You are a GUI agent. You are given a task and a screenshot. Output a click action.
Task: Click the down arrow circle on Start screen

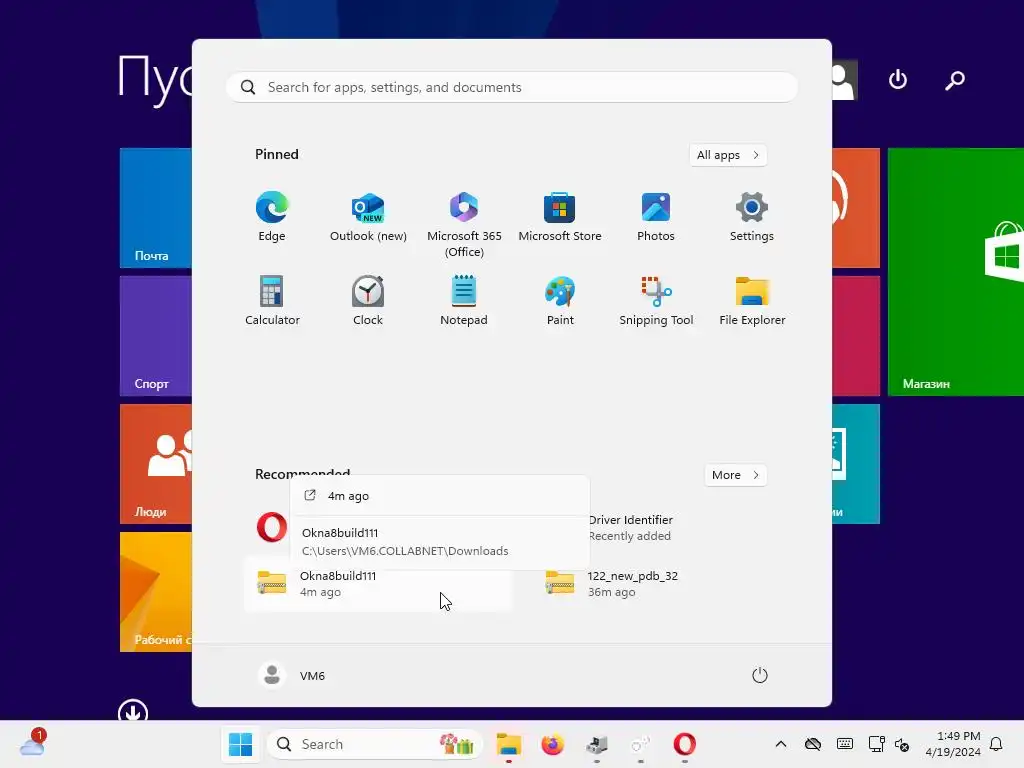[x=133, y=712]
